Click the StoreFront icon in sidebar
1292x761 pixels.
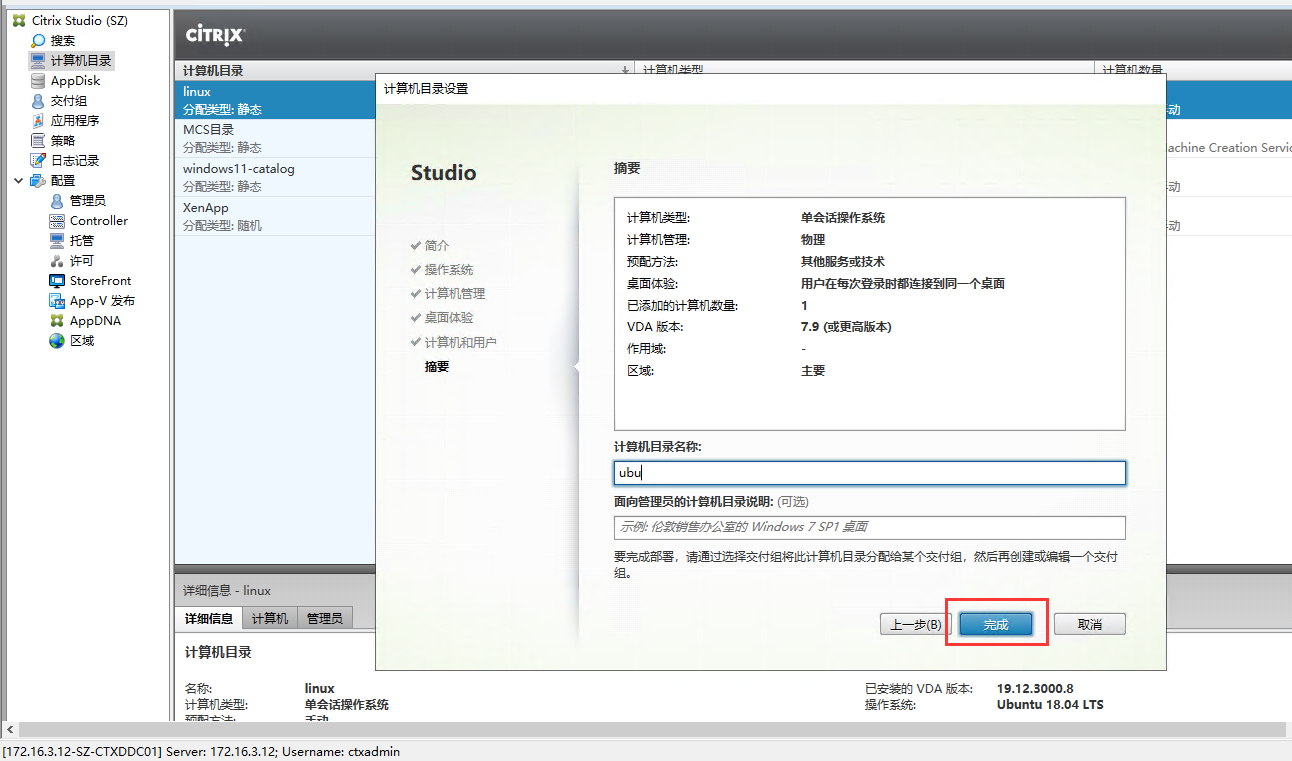[57, 280]
